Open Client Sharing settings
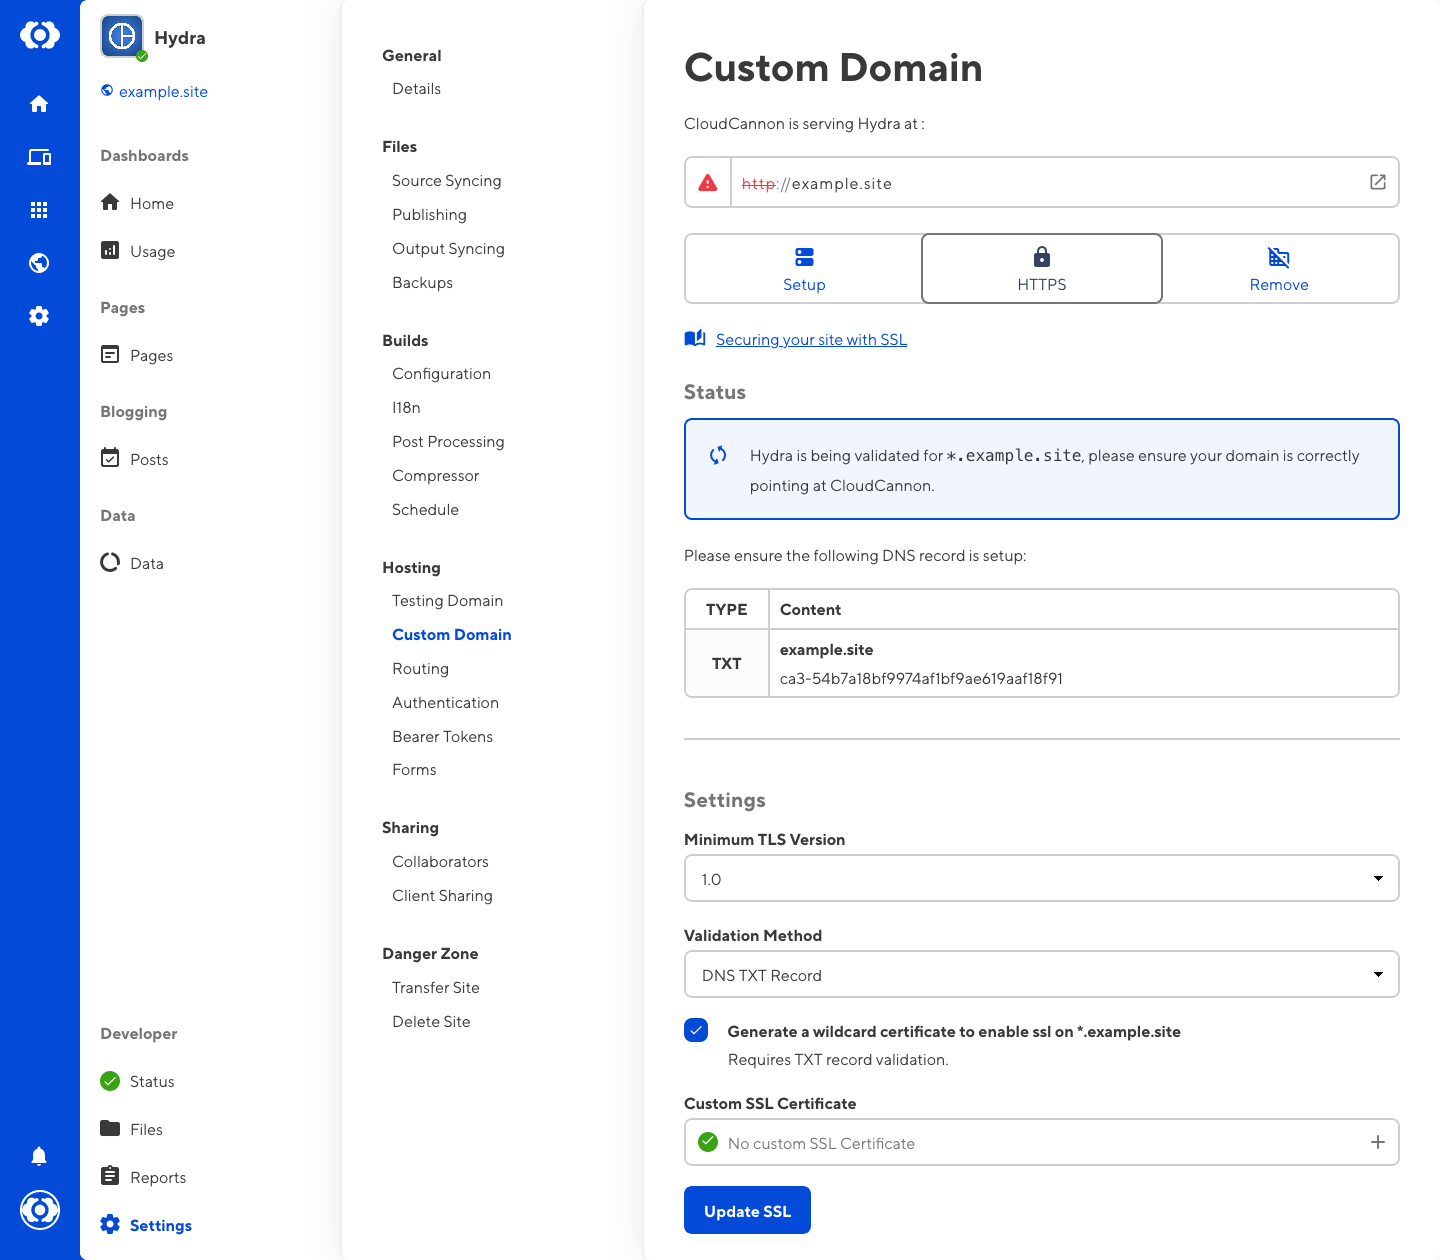The width and height of the screenshot is (1440, 1260). tap(442, 896)
